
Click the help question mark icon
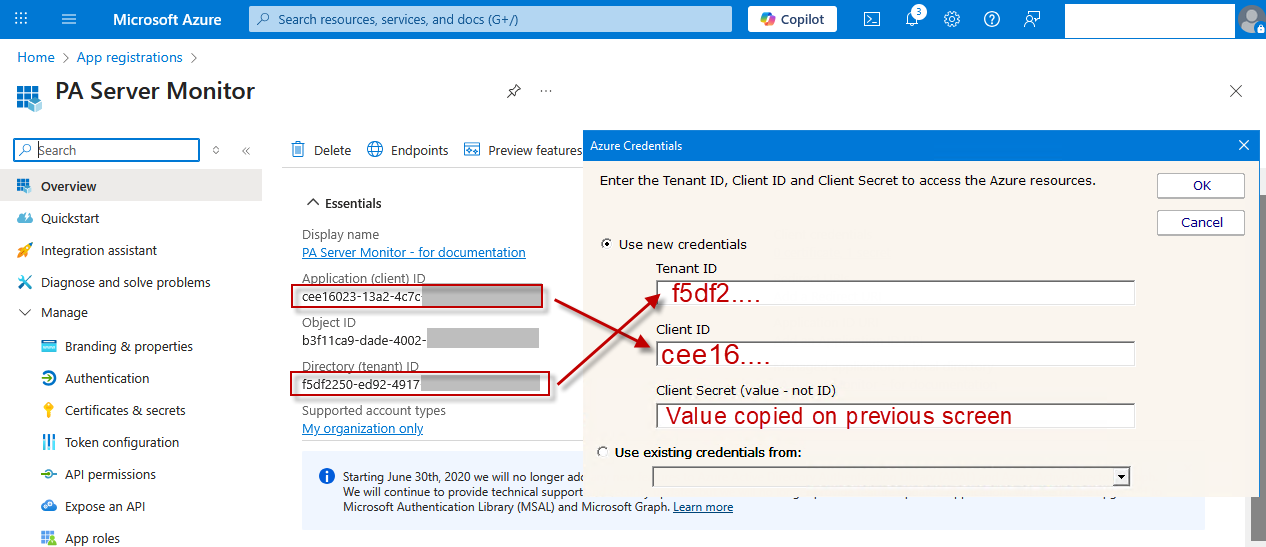(992, 19)
